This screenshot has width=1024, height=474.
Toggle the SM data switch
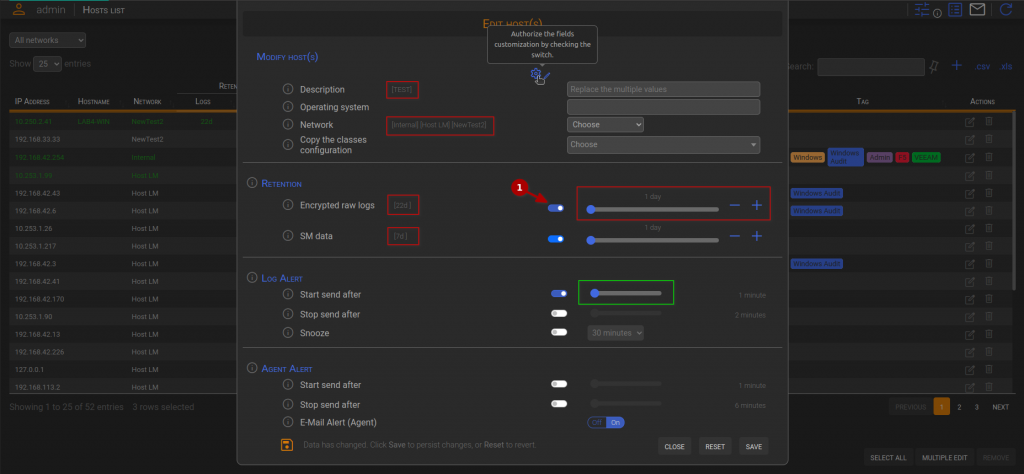pyautogui.click(x=556, y=239)
